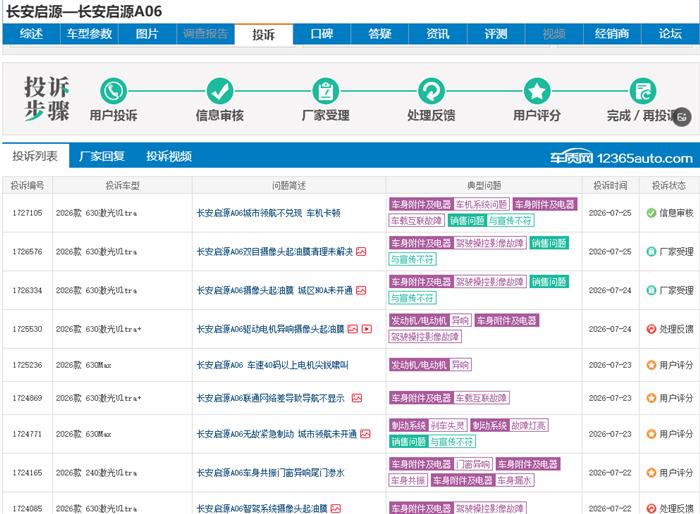Click 车机系统问题 tag in row 1727105
This screenshot has width=700, height=514.
tap(482, 205)
